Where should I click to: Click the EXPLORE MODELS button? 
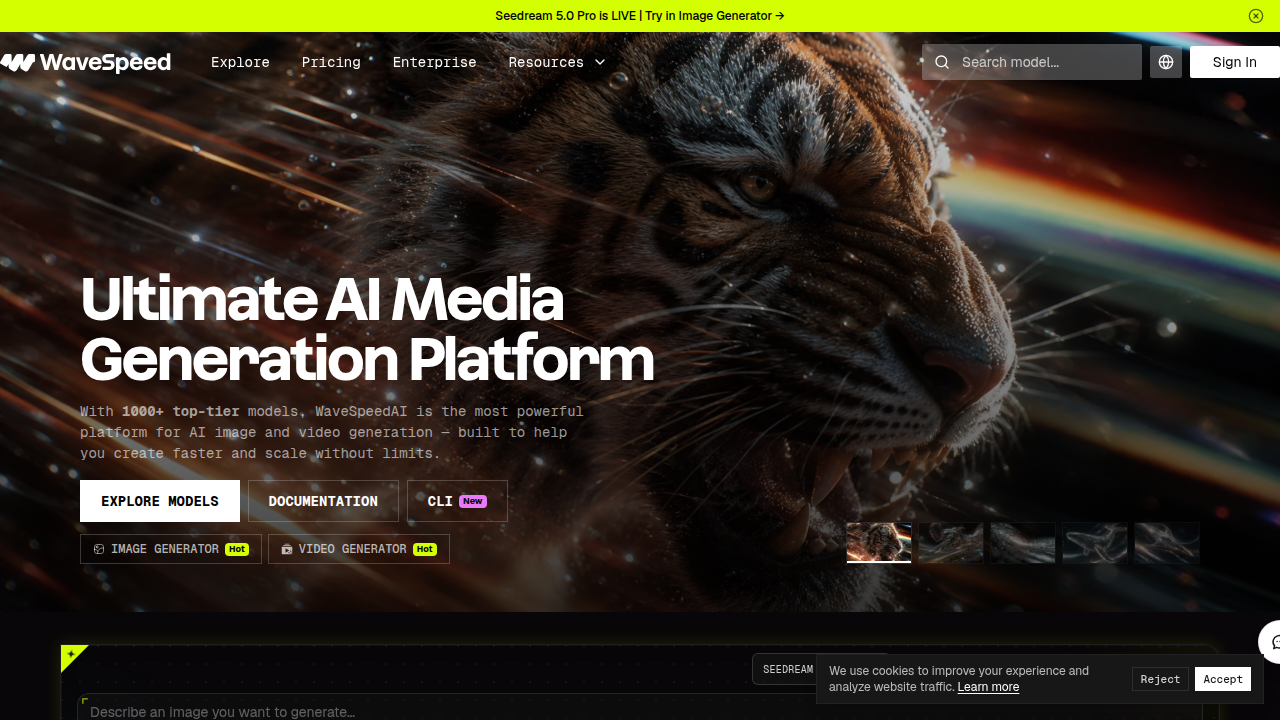[x=160, y=501]
